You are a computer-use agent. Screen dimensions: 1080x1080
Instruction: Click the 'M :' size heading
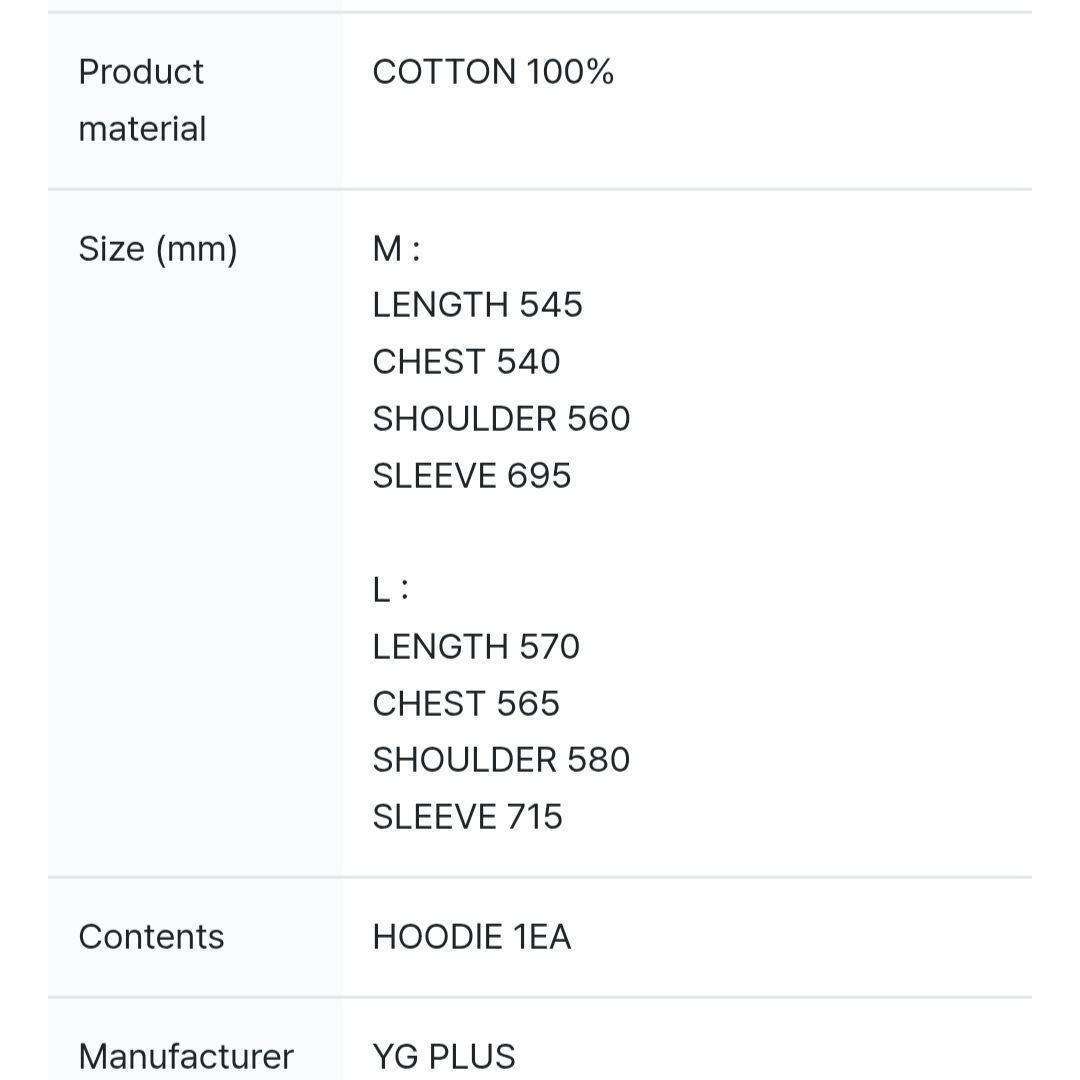coord(396,249)
